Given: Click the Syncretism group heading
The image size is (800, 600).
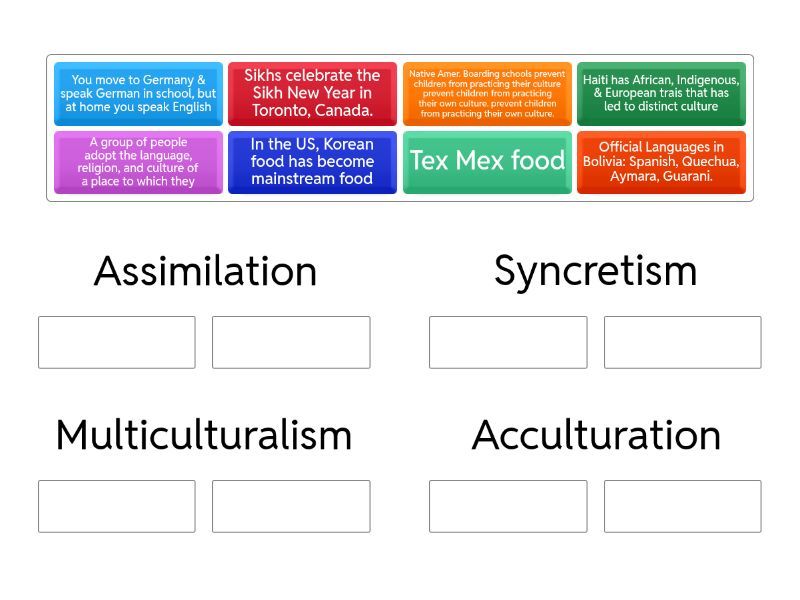Looking at the screenshot, I should click(x=595, y=271).
